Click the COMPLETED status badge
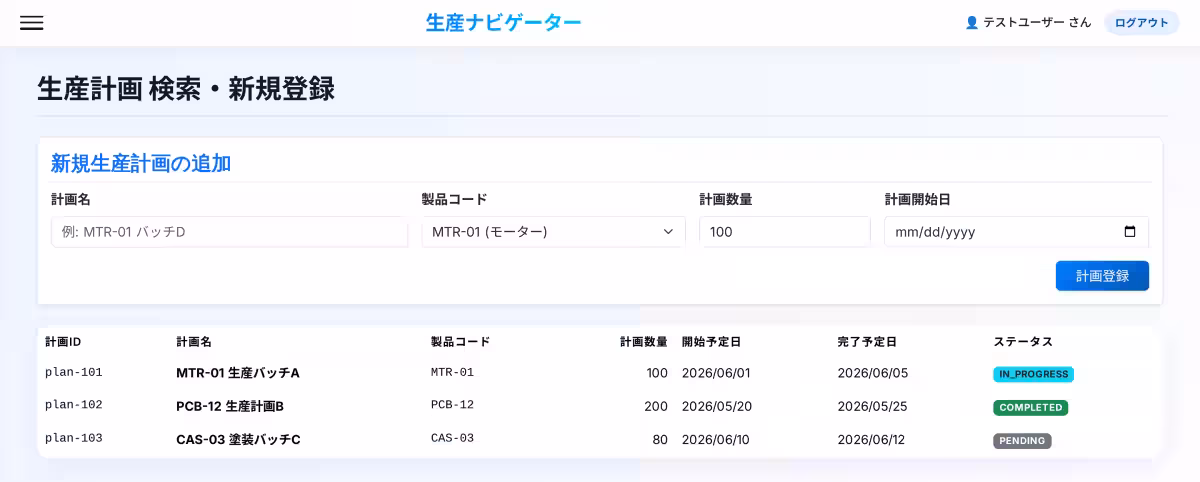The height and width of the screenshot is (482, 1200). click(x=1030, y=407)
